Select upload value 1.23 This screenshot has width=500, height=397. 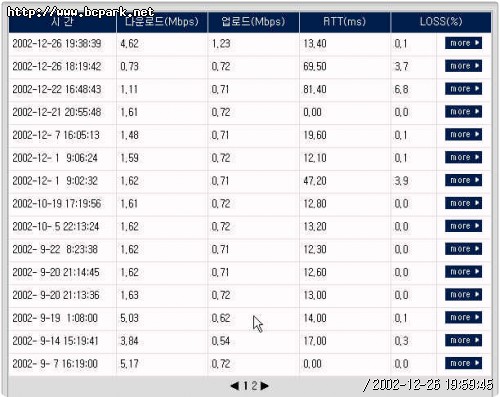(221, 44)
